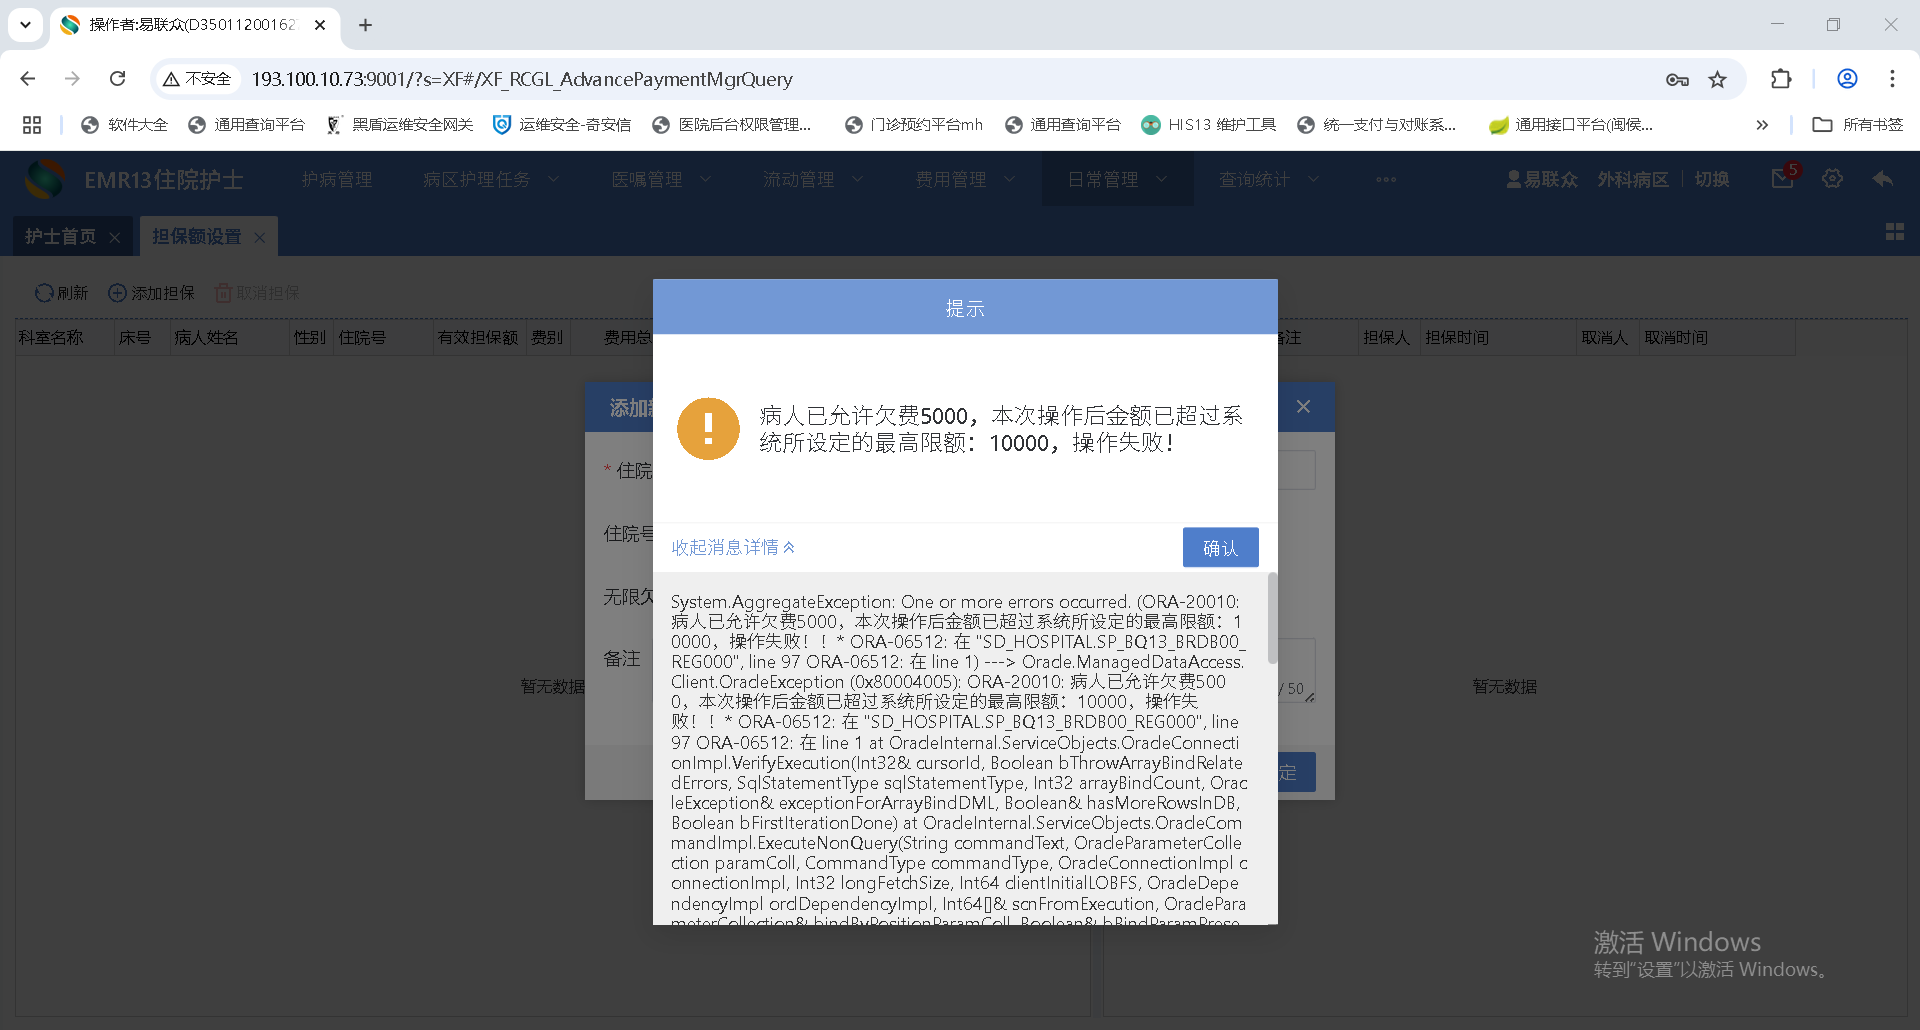Open the settings gear in app header
The width and height of the screenshot is (1920, 1030).
pyautogui.click(x=1832, y=178)
